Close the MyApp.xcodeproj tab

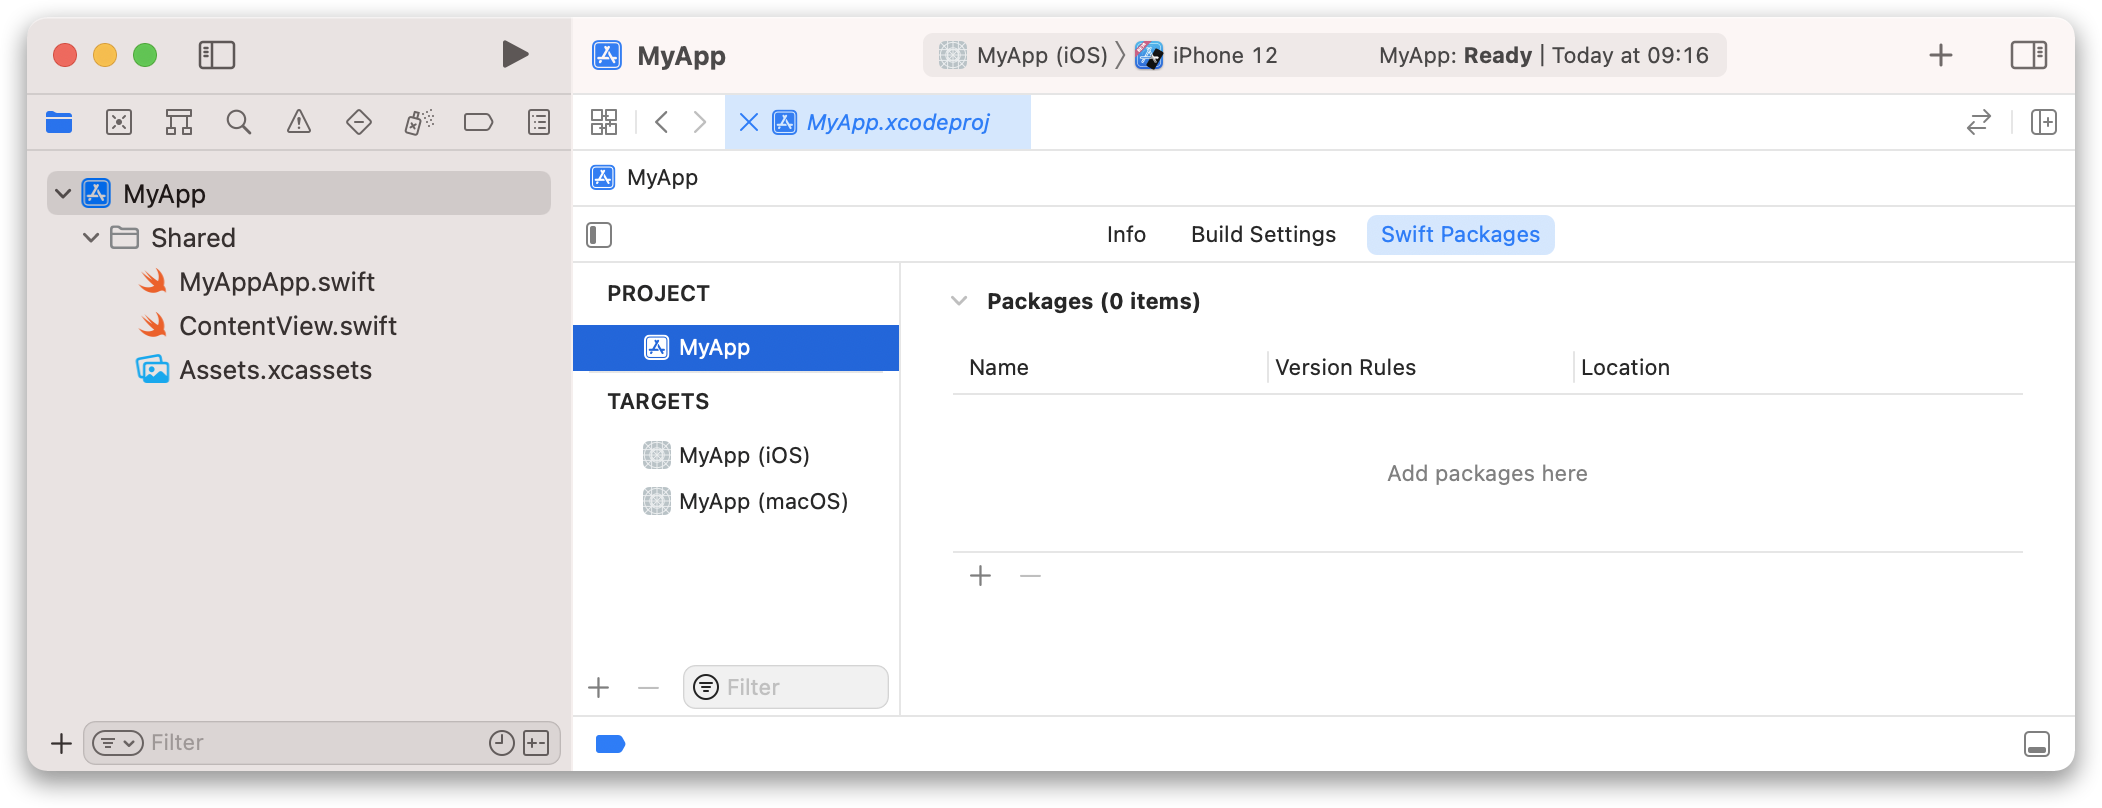coord(749,122)
